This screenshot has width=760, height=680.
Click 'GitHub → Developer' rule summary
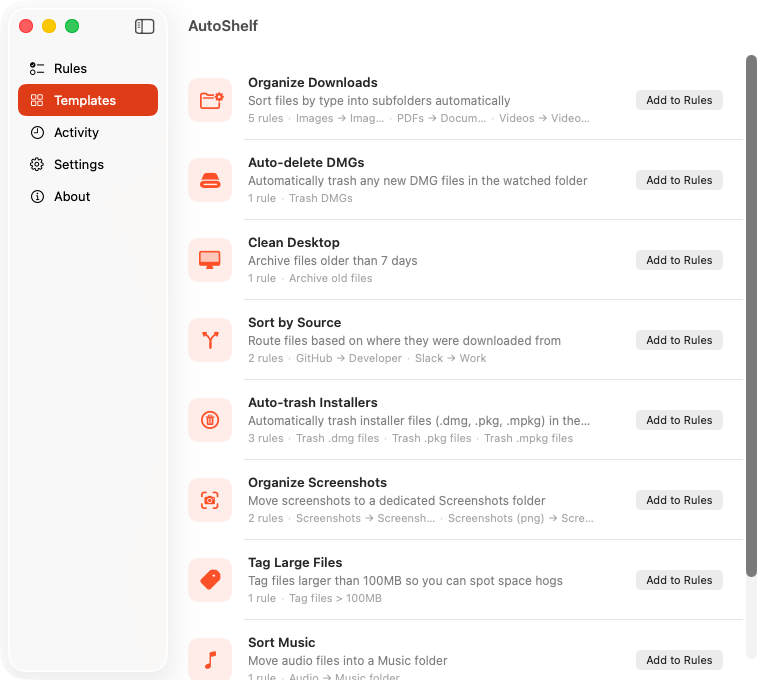(x=349, y=358)
